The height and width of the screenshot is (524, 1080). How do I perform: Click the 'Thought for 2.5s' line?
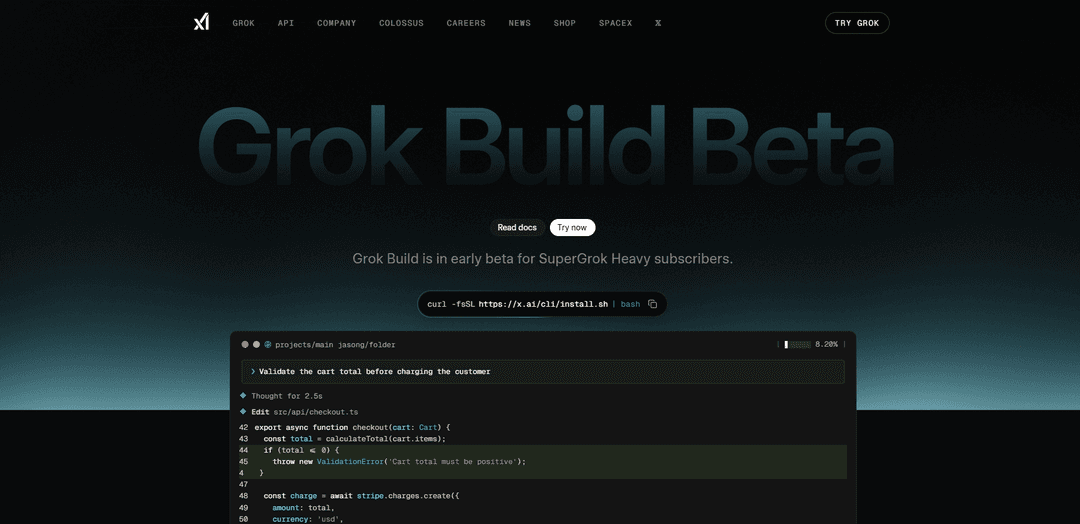(x=287, y=396)
